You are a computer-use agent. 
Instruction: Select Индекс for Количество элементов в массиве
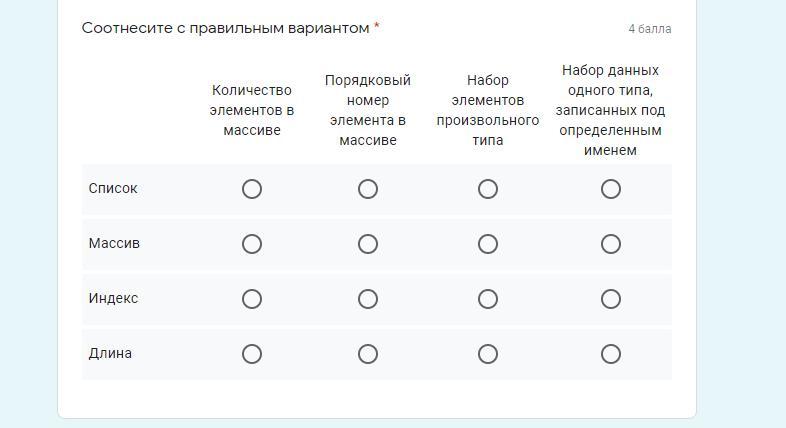tap(252, 299)
